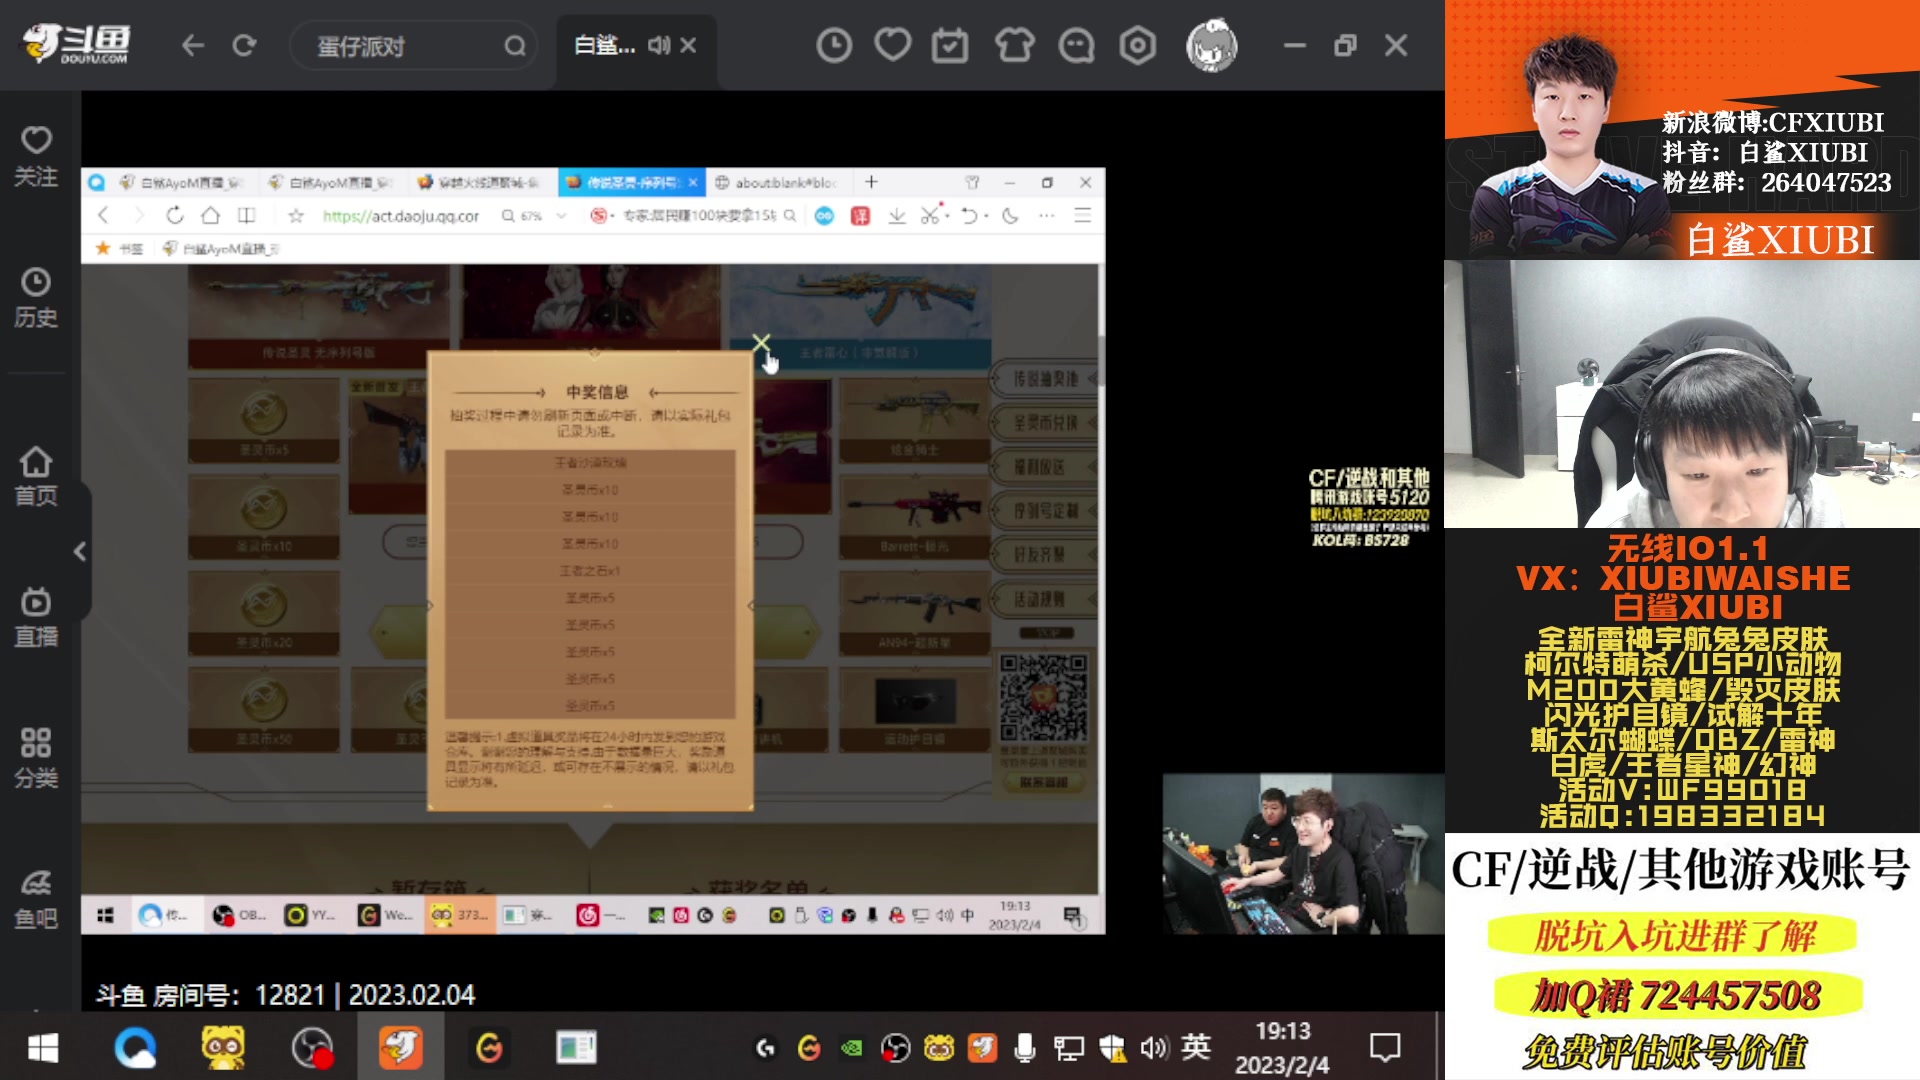
Task: Click the webcam inset of two people
Action: point(1303,853)
